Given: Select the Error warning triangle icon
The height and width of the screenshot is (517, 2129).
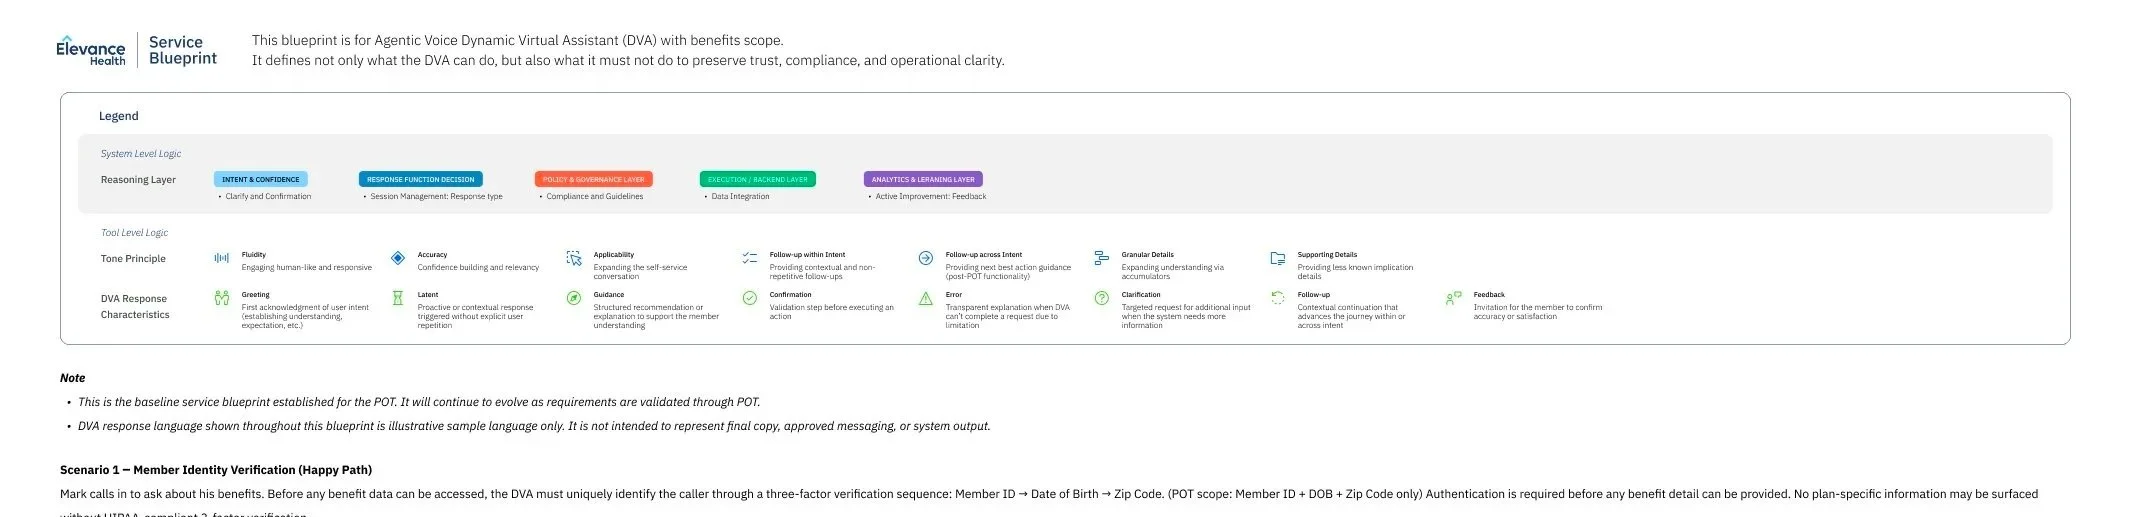Looking at the screenshot, I should [x=926, y=298].
